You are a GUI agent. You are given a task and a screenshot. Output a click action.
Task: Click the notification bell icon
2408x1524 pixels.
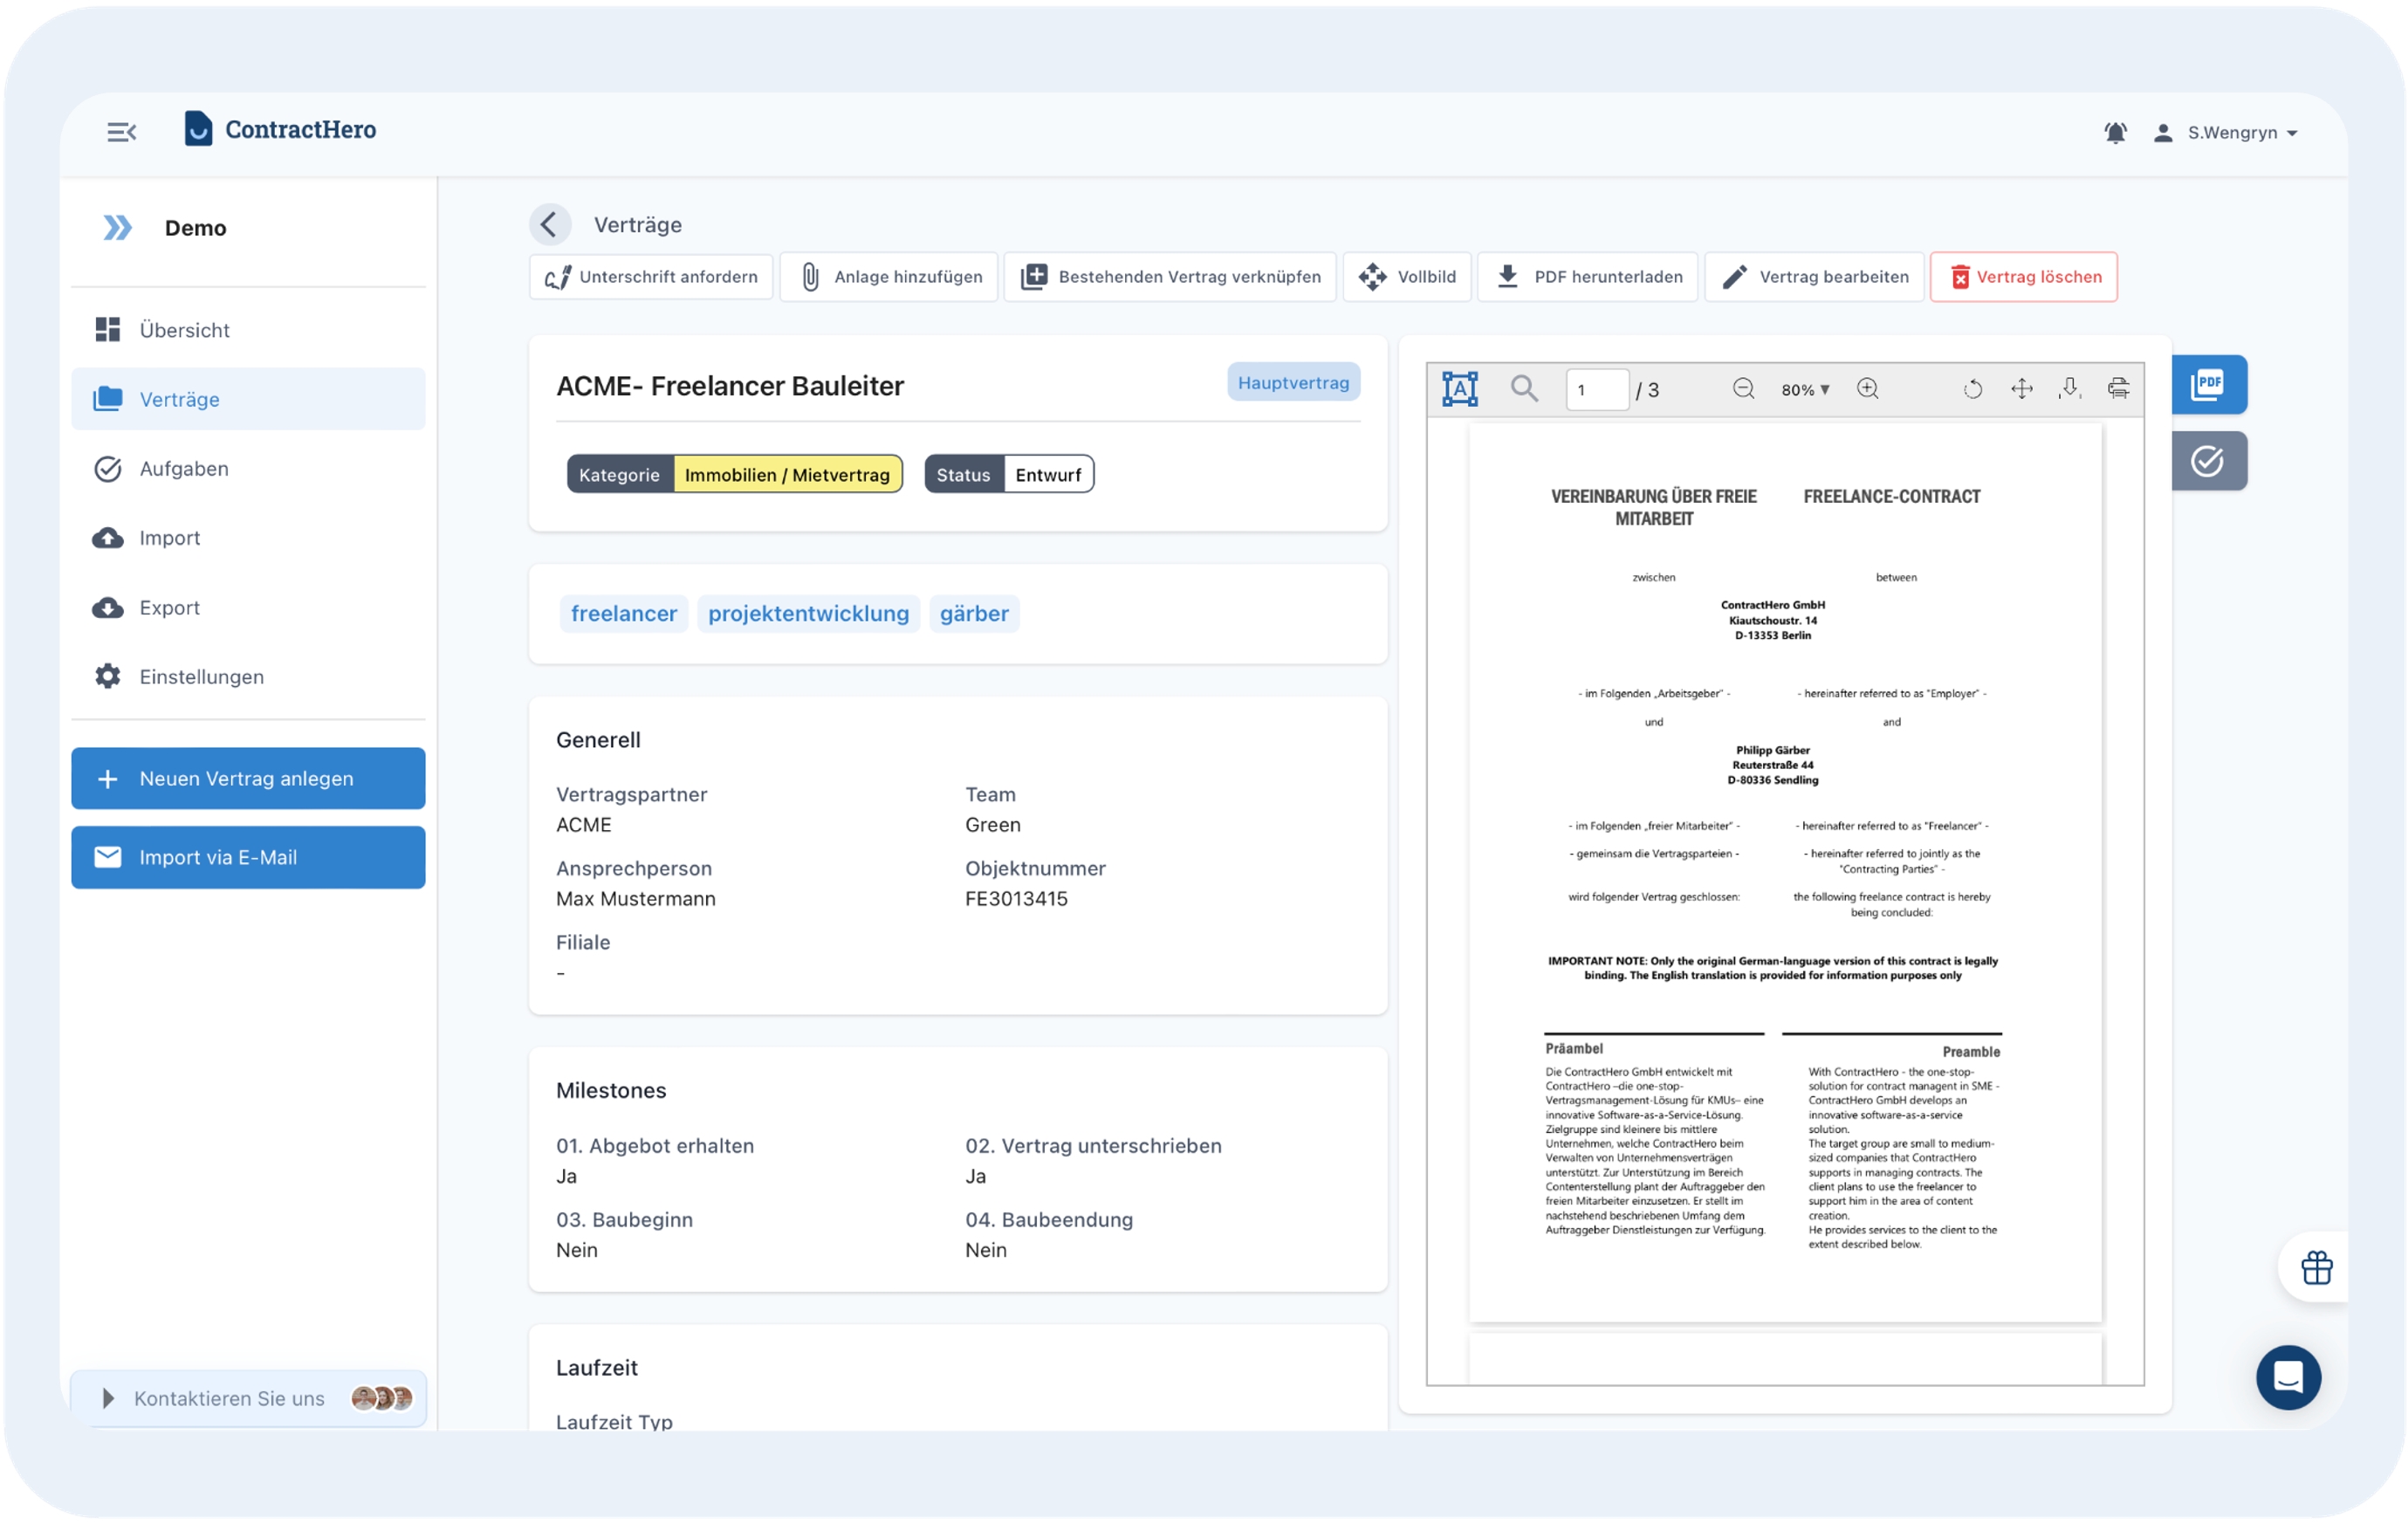tap(2114, 133)
